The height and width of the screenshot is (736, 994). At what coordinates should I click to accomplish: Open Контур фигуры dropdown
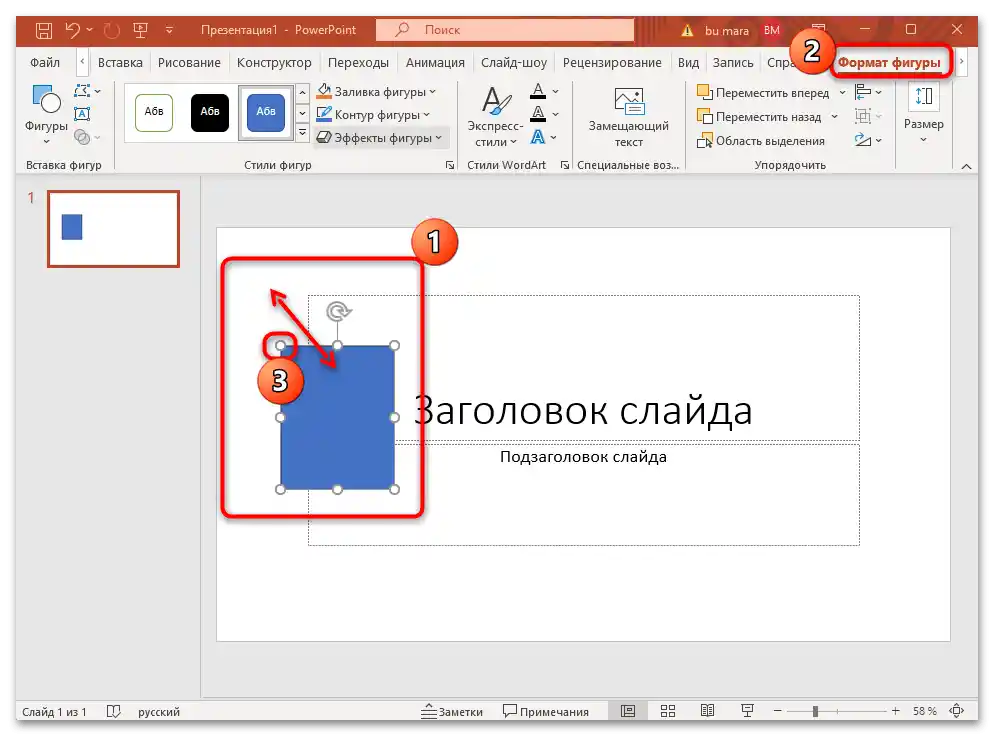coord(373,115)
